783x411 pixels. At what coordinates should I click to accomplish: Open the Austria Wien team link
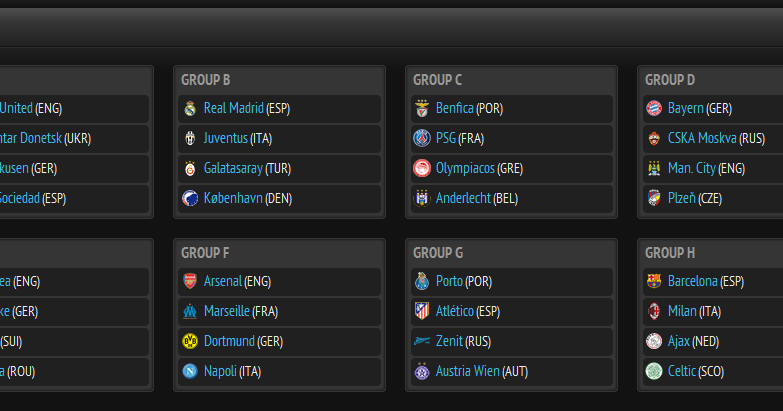(467, 371)
